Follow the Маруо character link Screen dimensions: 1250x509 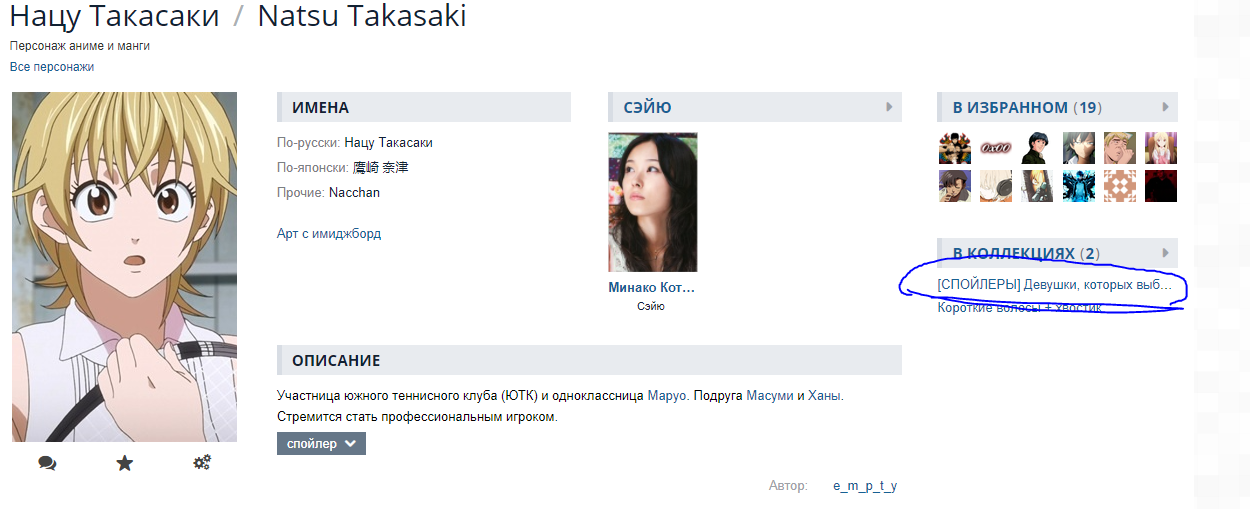[666, 396]
